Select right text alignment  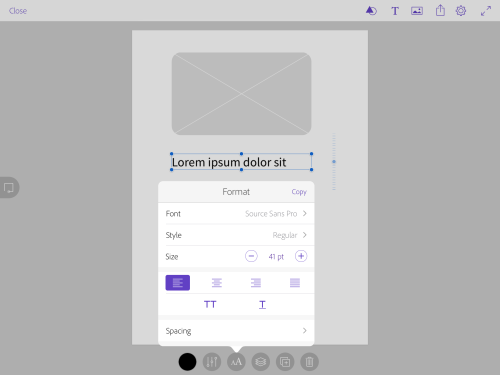pyautogui.click(x=256, y=283)
